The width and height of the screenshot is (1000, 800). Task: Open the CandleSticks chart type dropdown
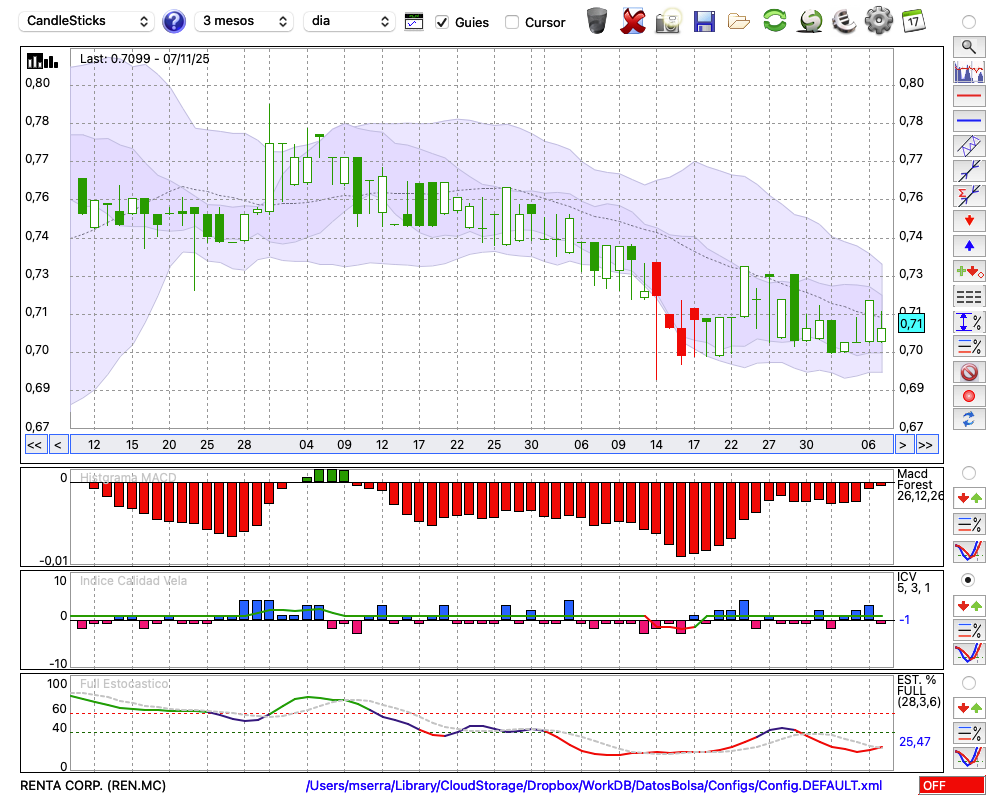pos(87,21)
